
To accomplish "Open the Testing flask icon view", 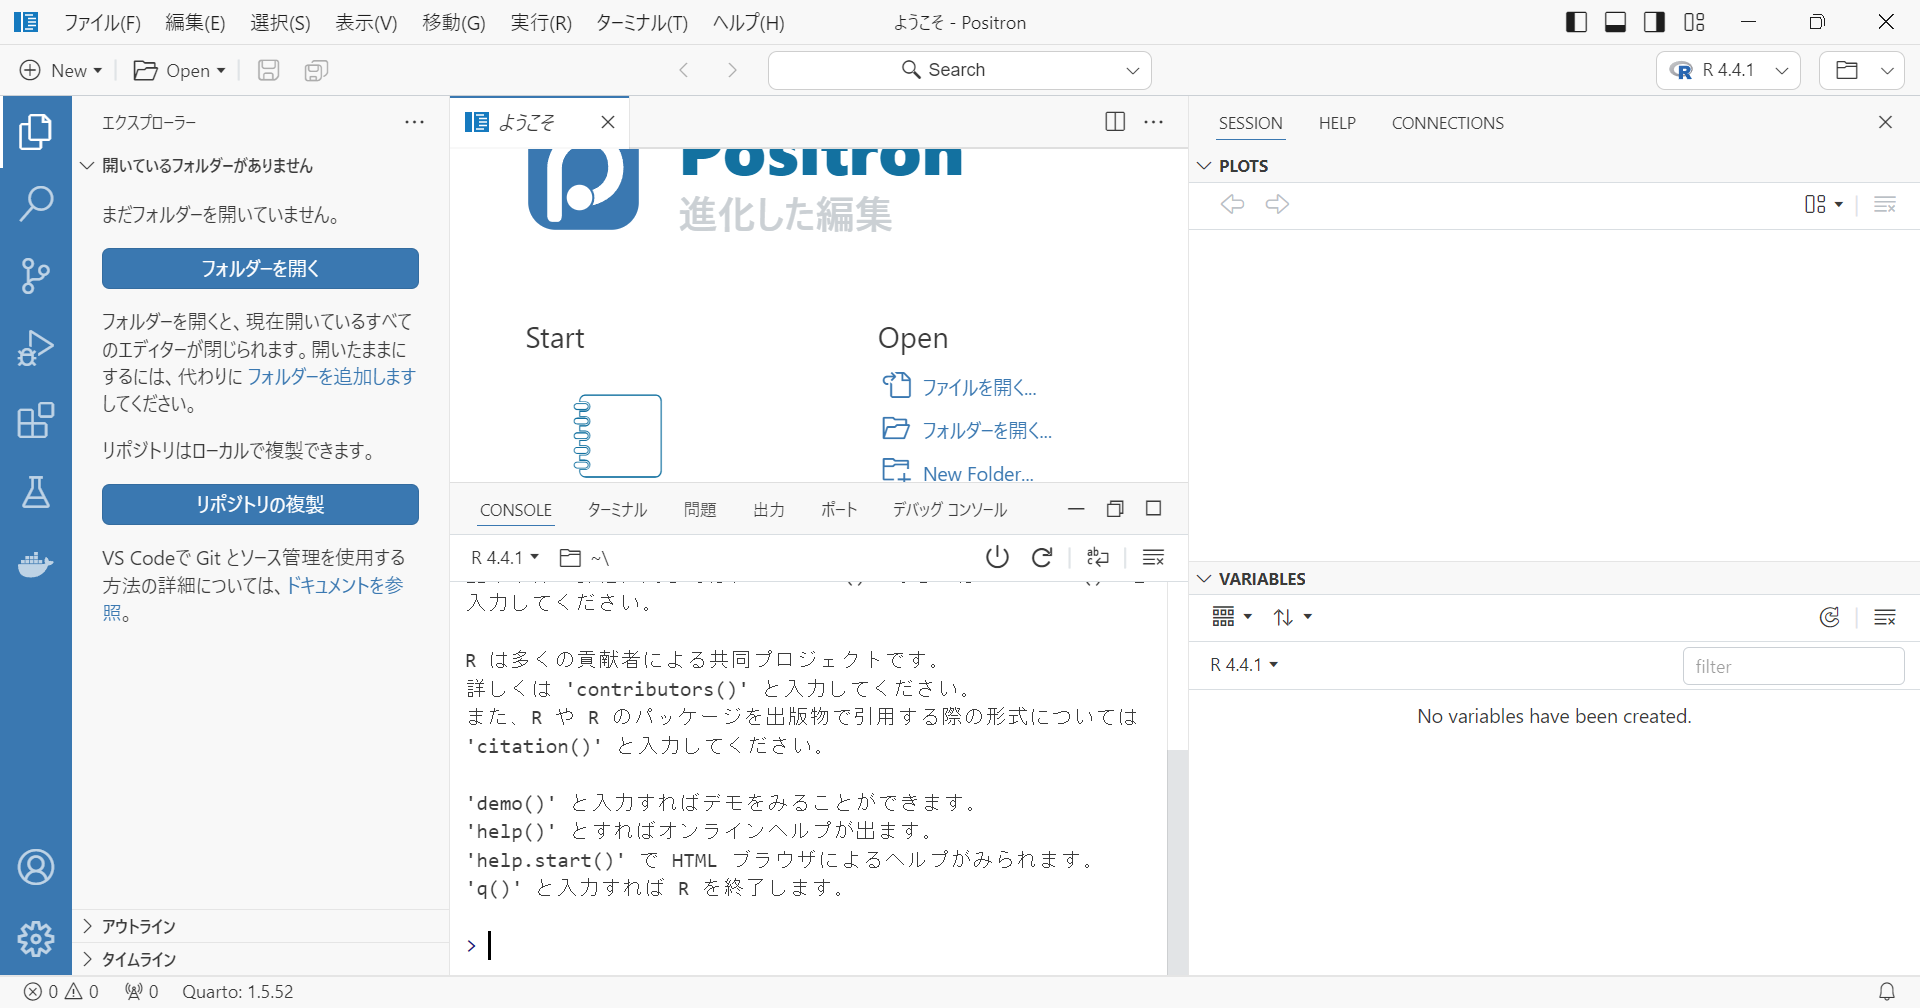I will tap(36, 492).
